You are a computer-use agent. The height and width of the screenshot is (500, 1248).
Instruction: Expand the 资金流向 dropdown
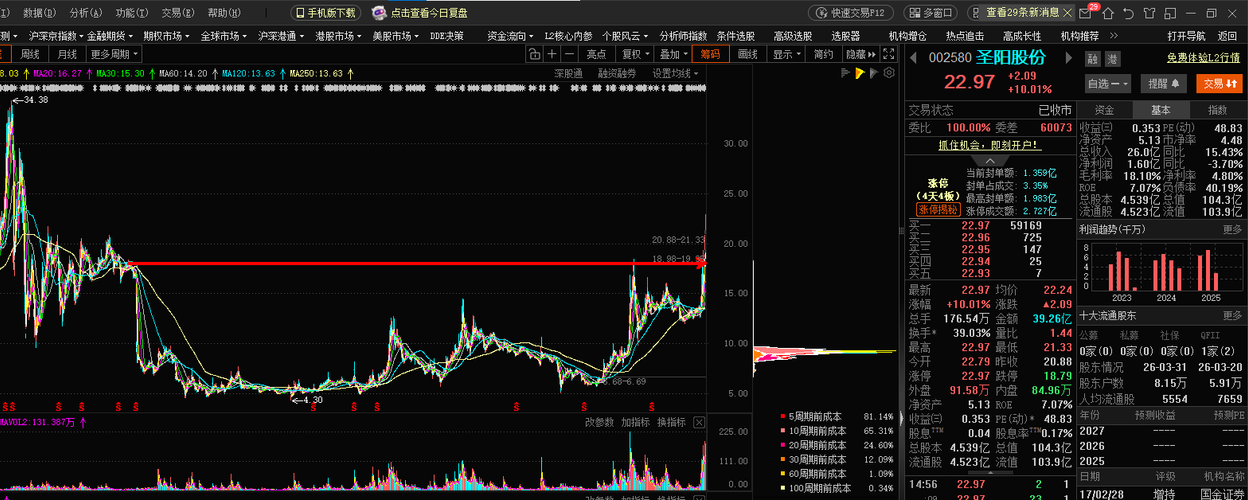pyautogui.click(x=512, y=36)
